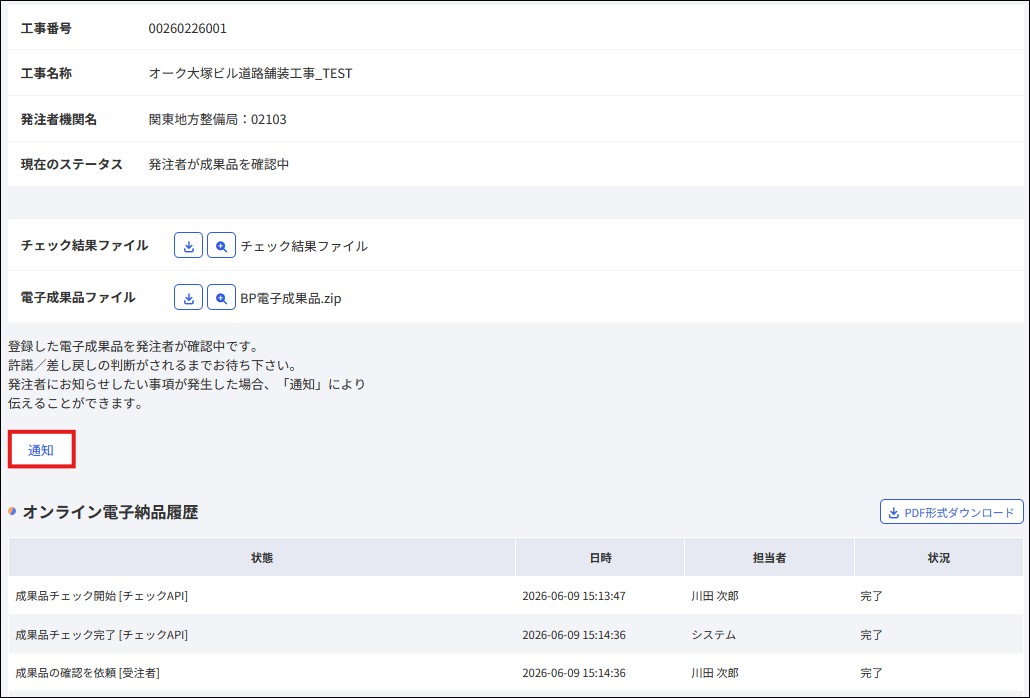This screenshot has width=1030, height=698.
Task: Click 成果品チェック完了 [チェックAPI] row
Action: click(x=516, y=635)
